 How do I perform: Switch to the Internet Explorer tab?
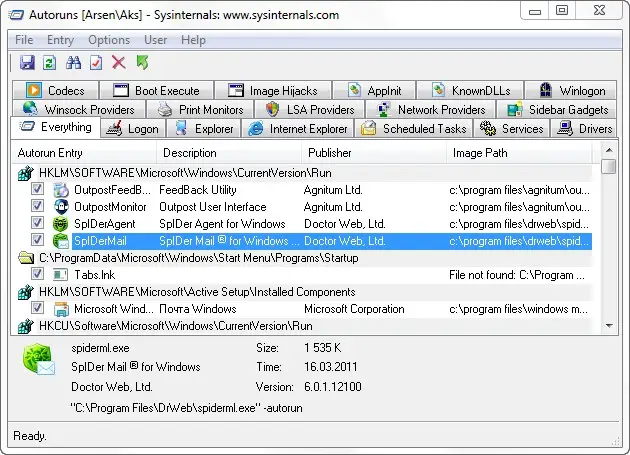pos(297,129)
